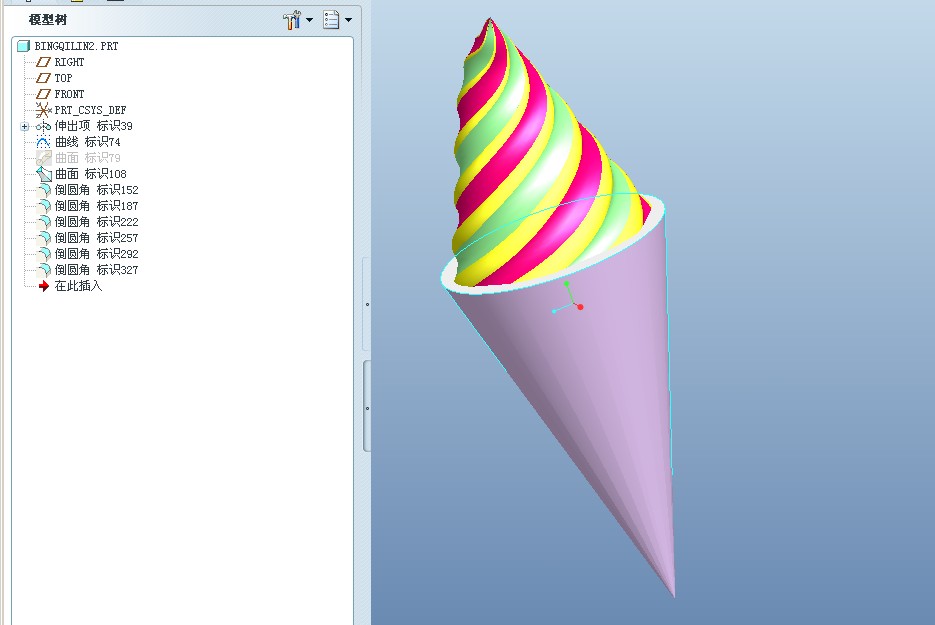
Task: Open the show list dropdown arrow
Action: click(x=348, y=20)
